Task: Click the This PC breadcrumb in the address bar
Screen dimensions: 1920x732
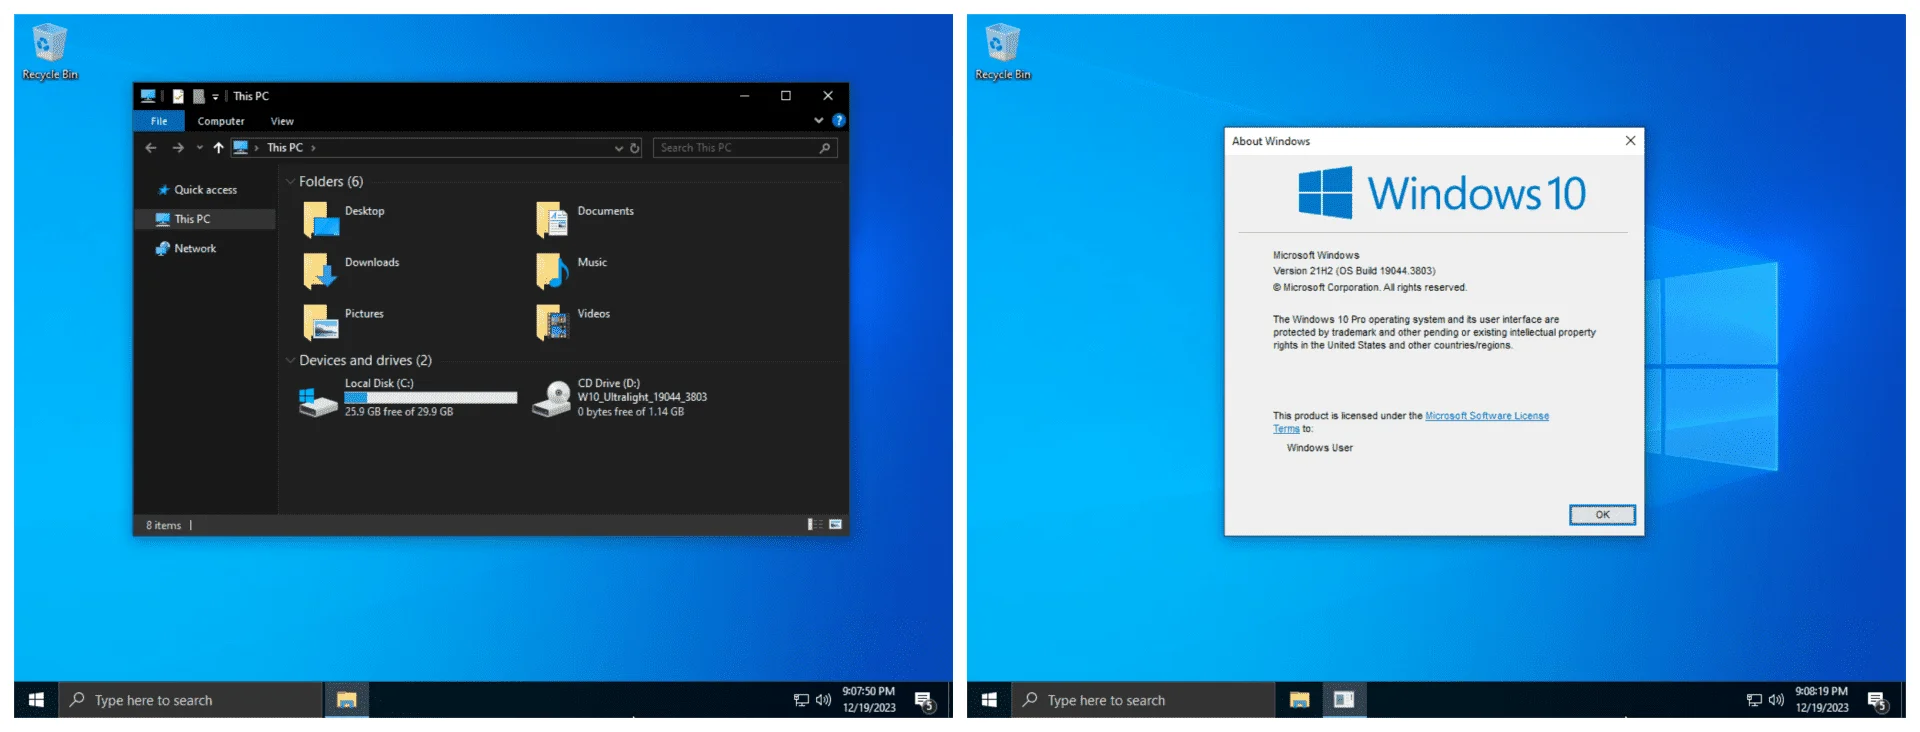Action: coord(285,148)
